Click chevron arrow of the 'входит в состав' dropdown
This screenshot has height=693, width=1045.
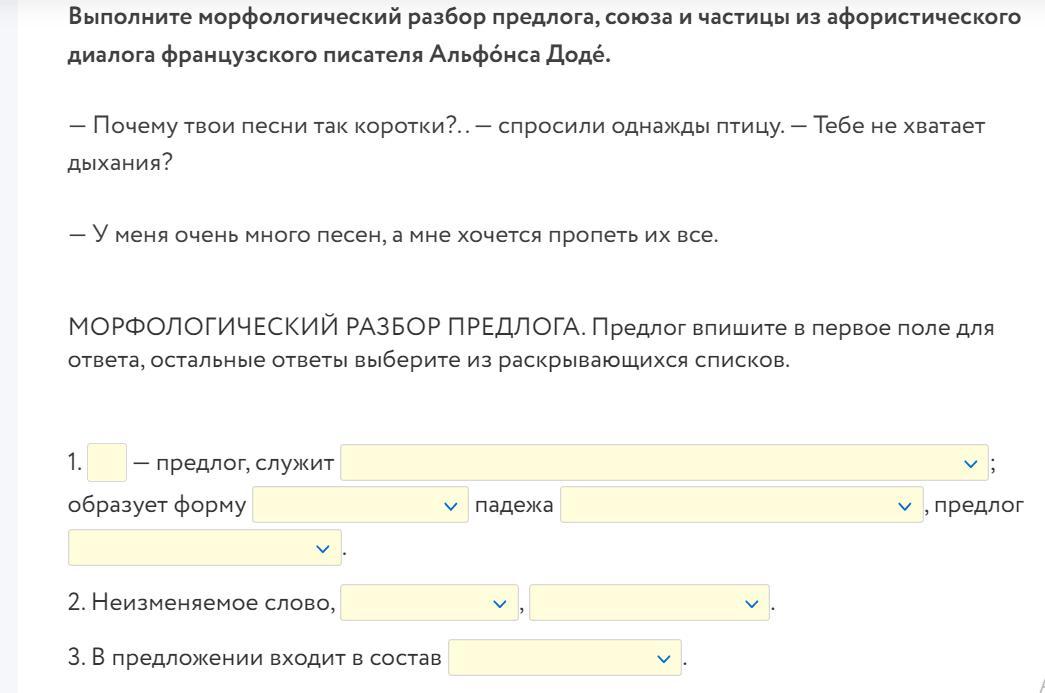point(664,659)
